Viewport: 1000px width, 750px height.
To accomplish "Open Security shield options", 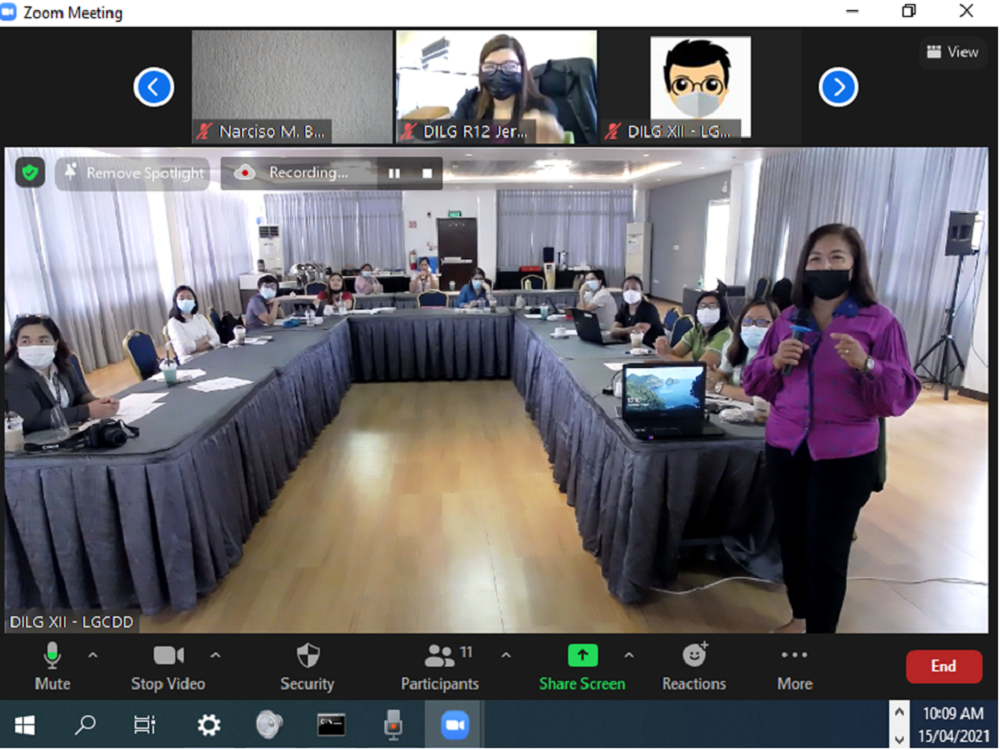I will 307,666.
